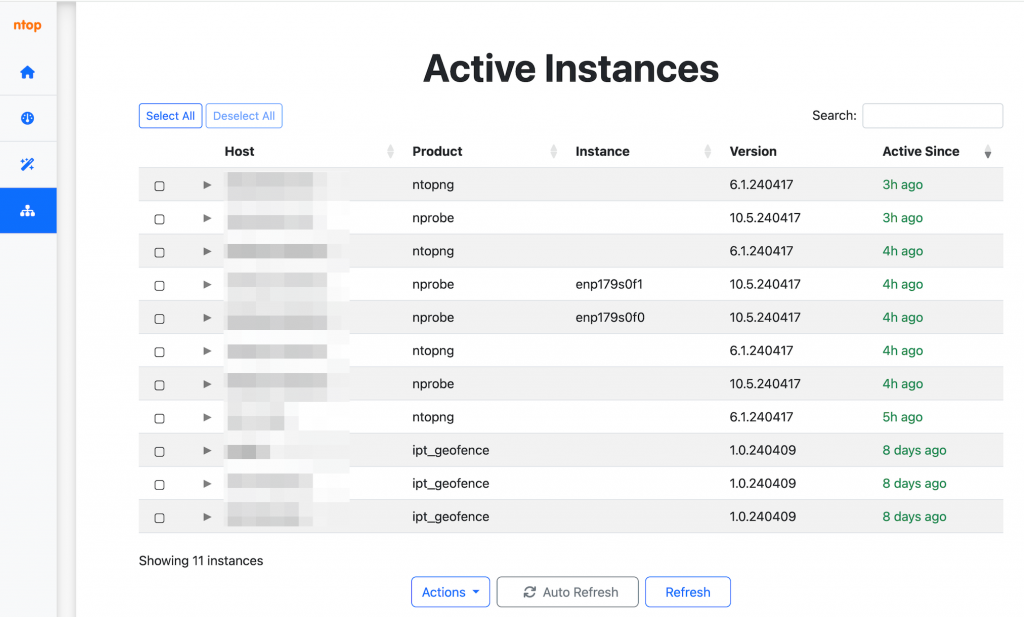Open the dashboard gauge icon in the sidebar
The height and width of the screenshot is (617, 1024).
[27, 118]
